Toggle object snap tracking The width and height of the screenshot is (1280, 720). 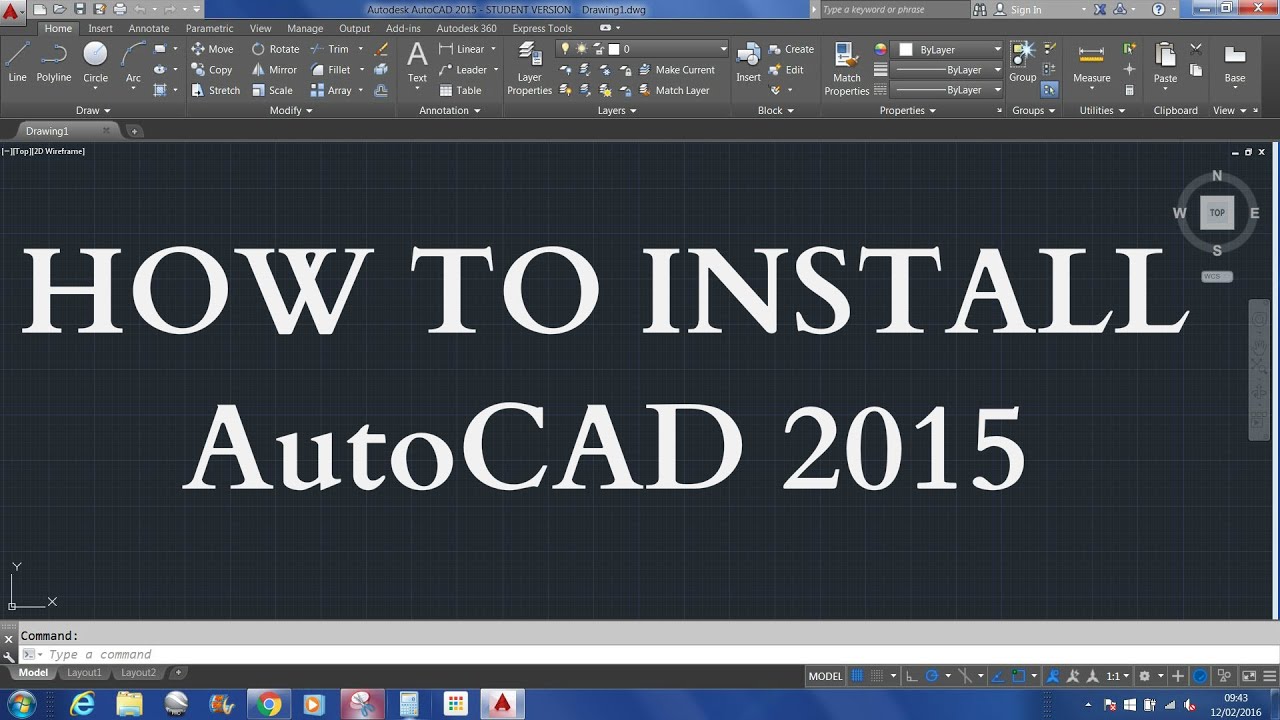[x=997, y=676]
